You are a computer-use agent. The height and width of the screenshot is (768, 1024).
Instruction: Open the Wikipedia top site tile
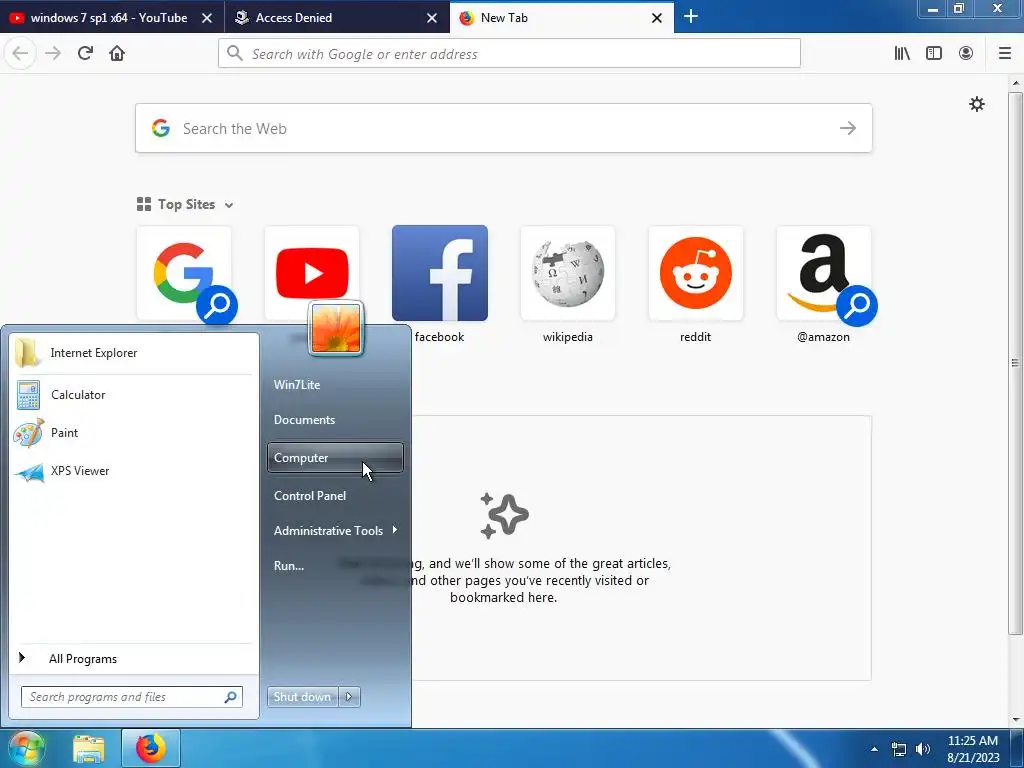568,273
